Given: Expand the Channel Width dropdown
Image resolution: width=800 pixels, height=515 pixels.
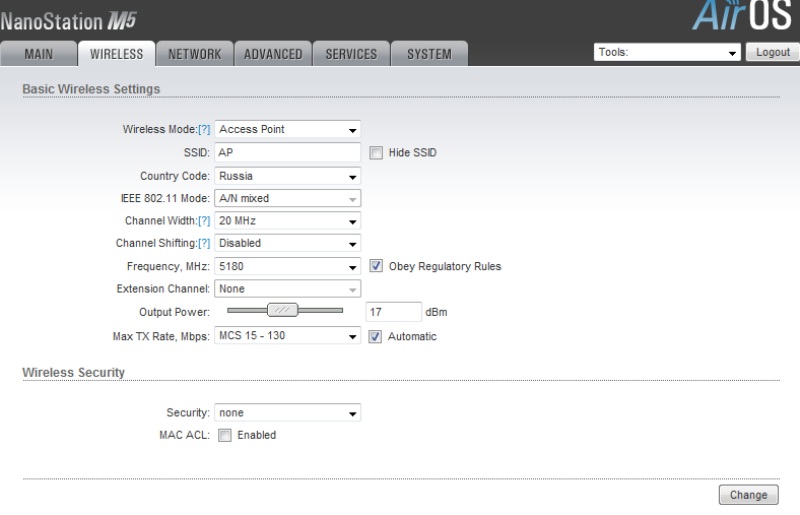Looking at the screenshot, I should (287, 221).
